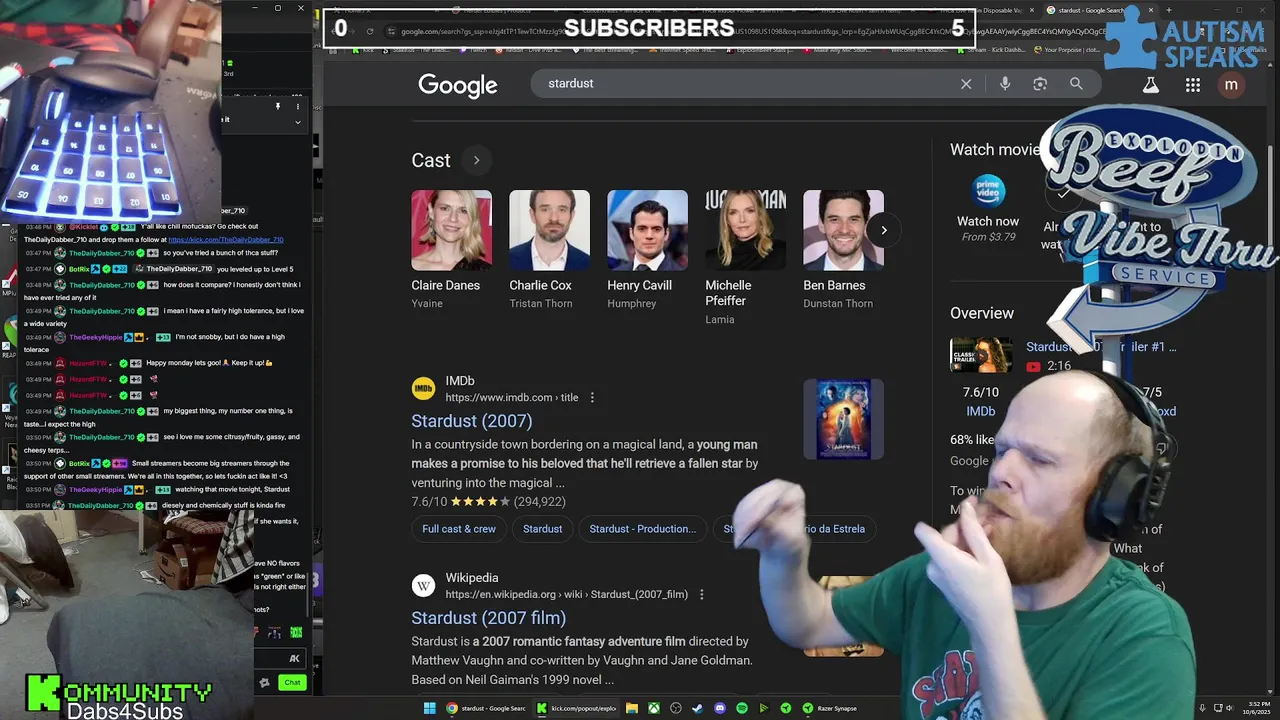Open Spotify from the taskbar
This screenshot has width=1280, height=720.
click(x=742, y=708)
